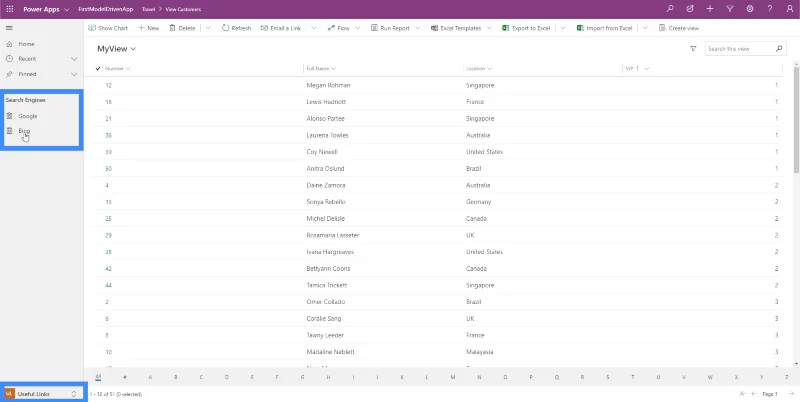Open advanced find funnel in top bar
Image resolution: width=800 pixels, height=402 pixels.
[x=730, y=9]
